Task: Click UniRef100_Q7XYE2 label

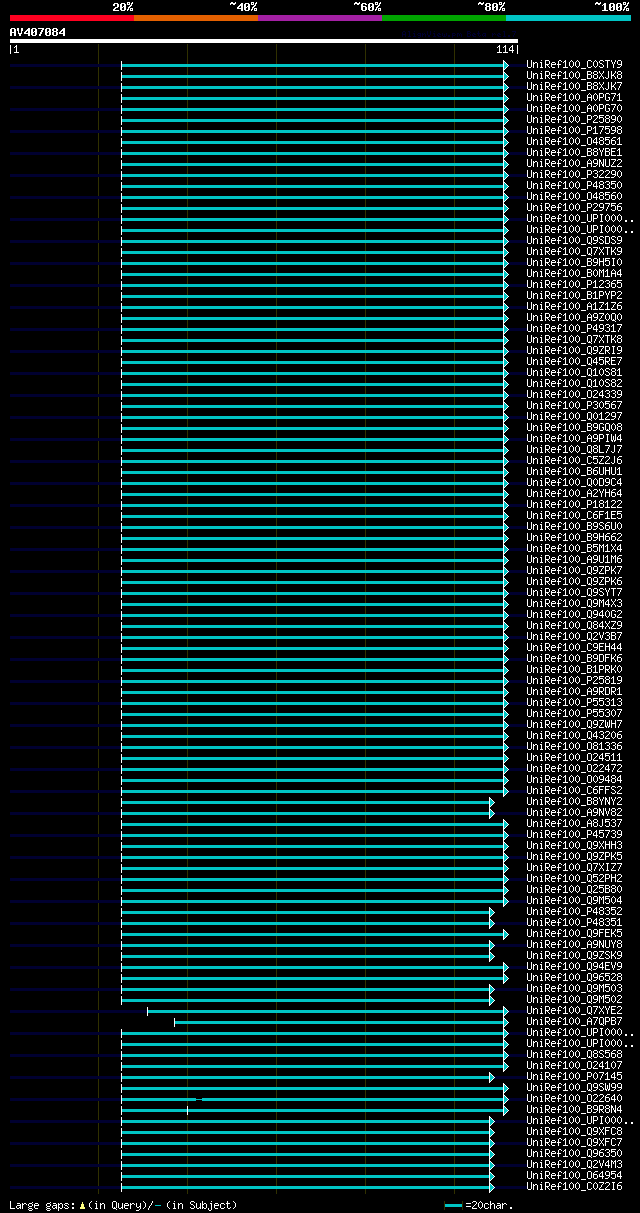Action: [574, 1010]
